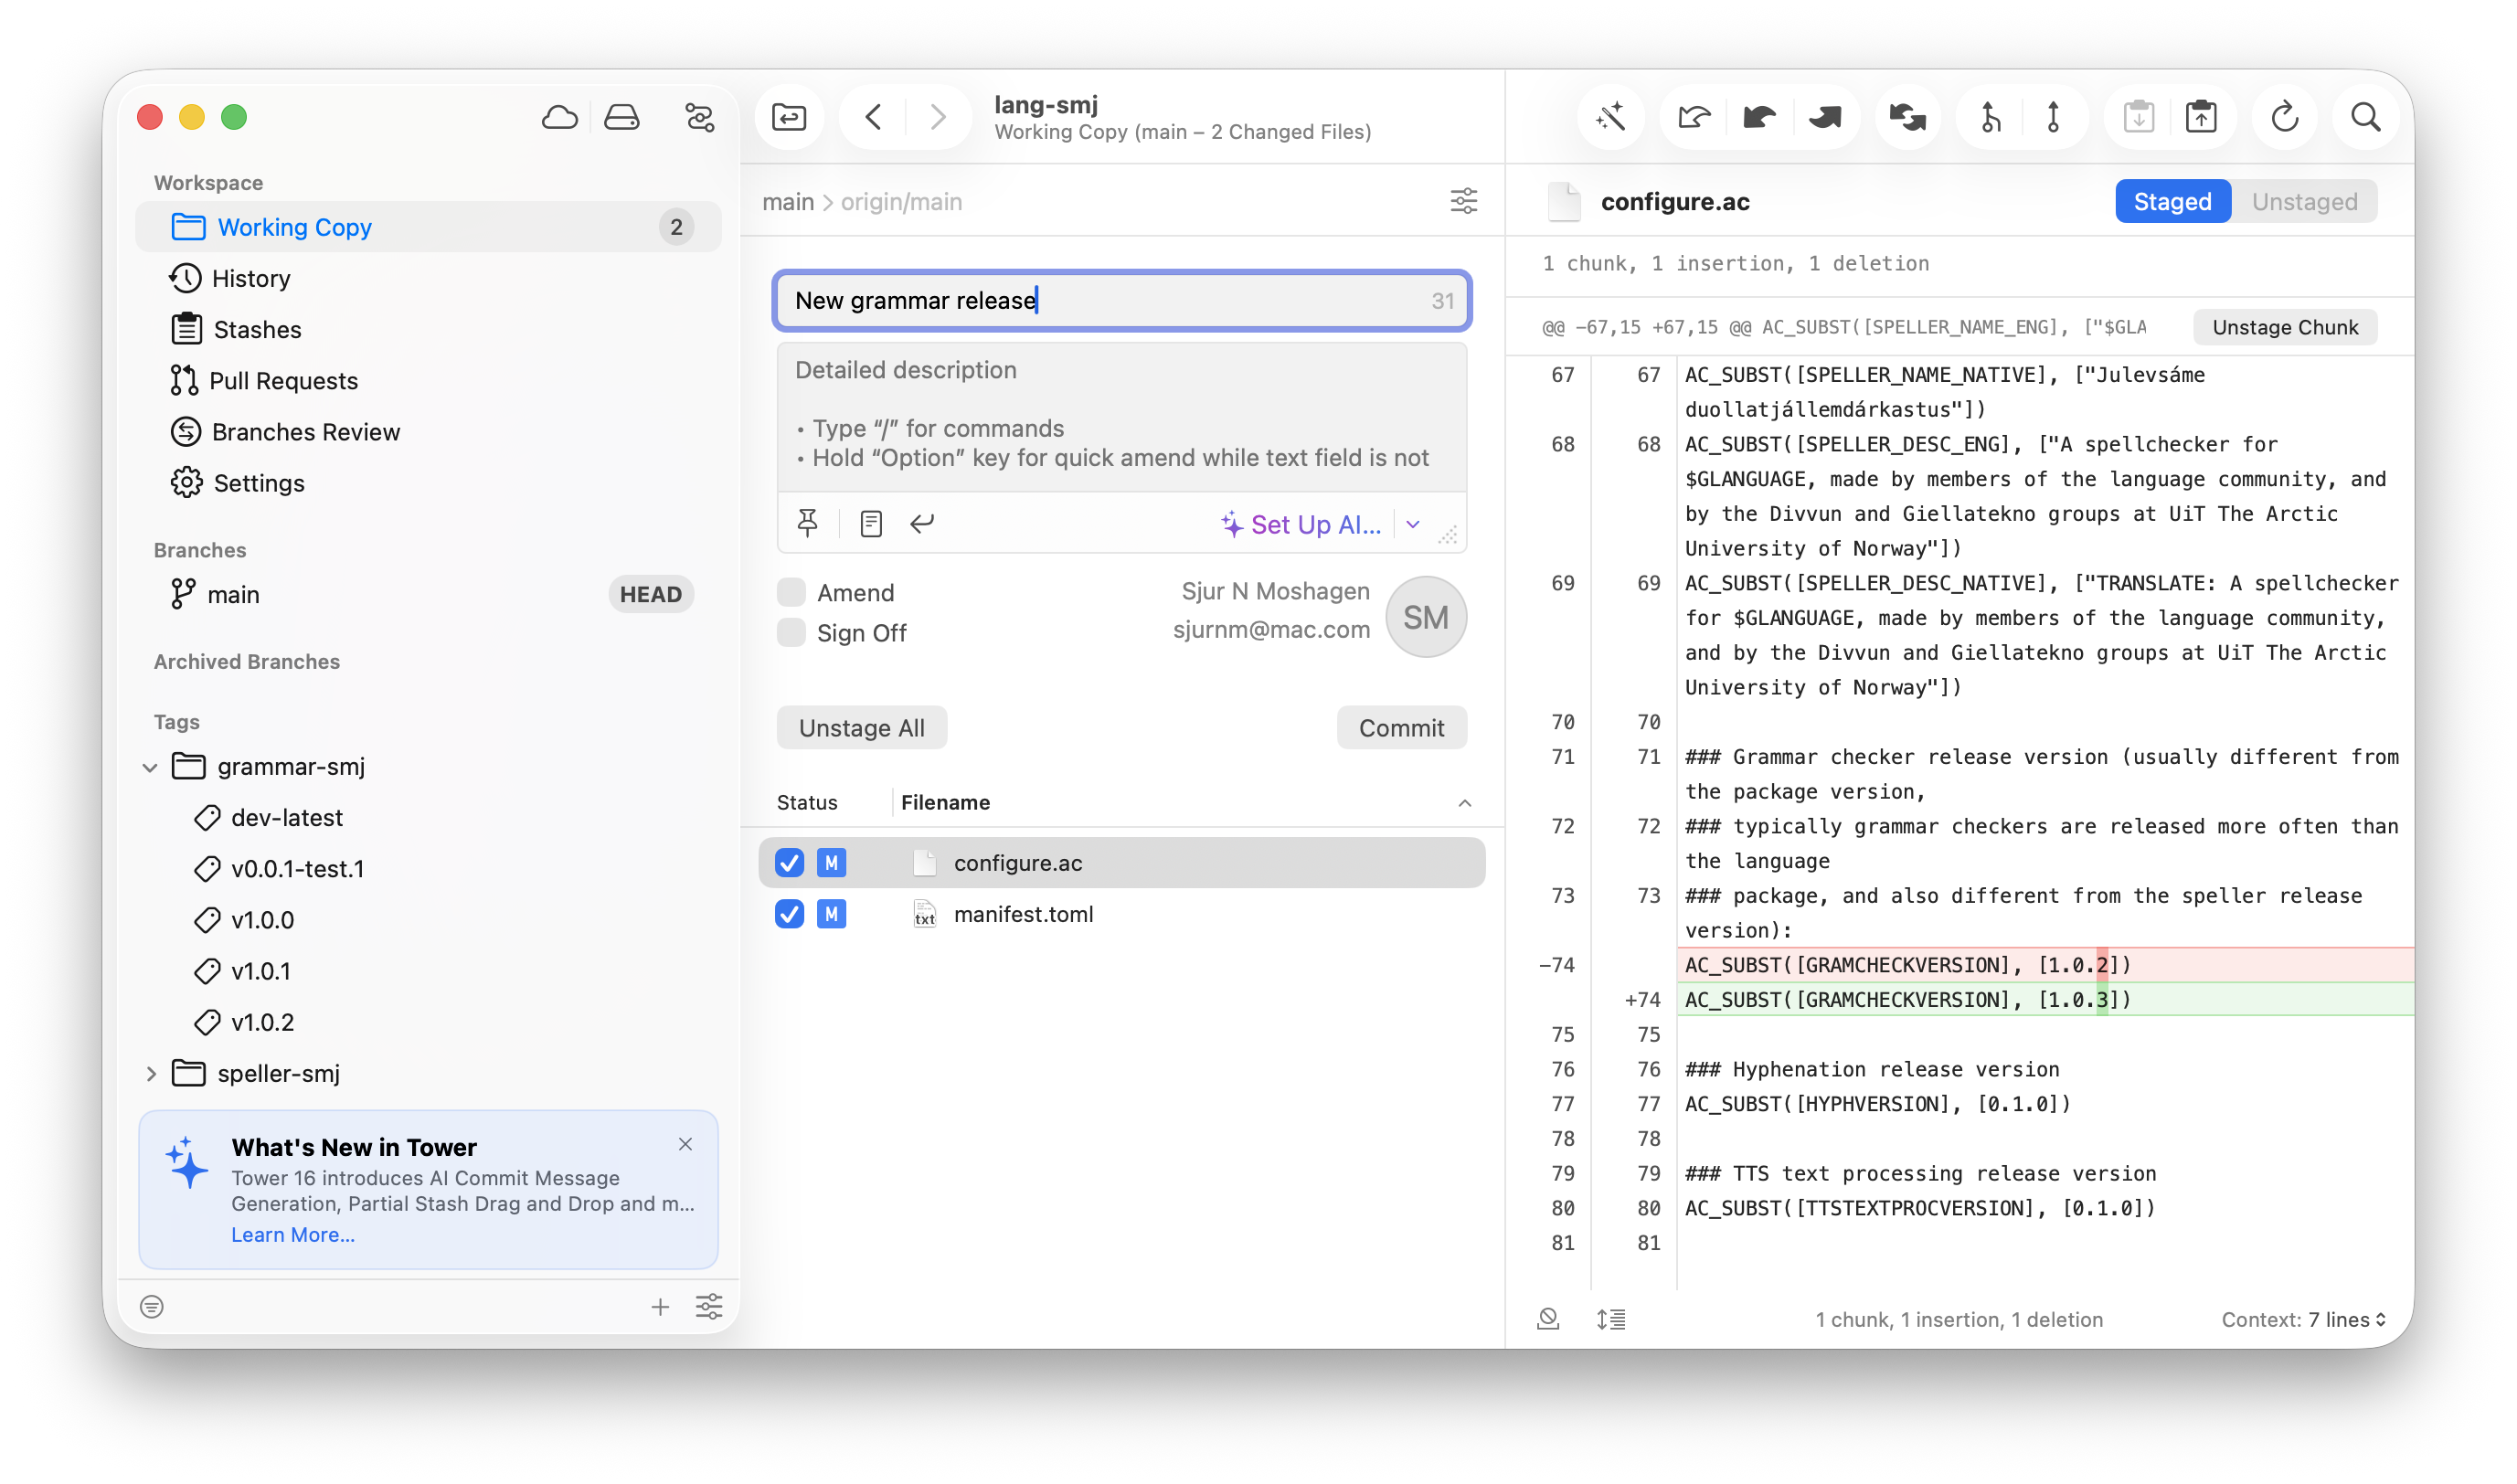
Task: Click the Unstage All button
Action: click(x=861, y=728)
